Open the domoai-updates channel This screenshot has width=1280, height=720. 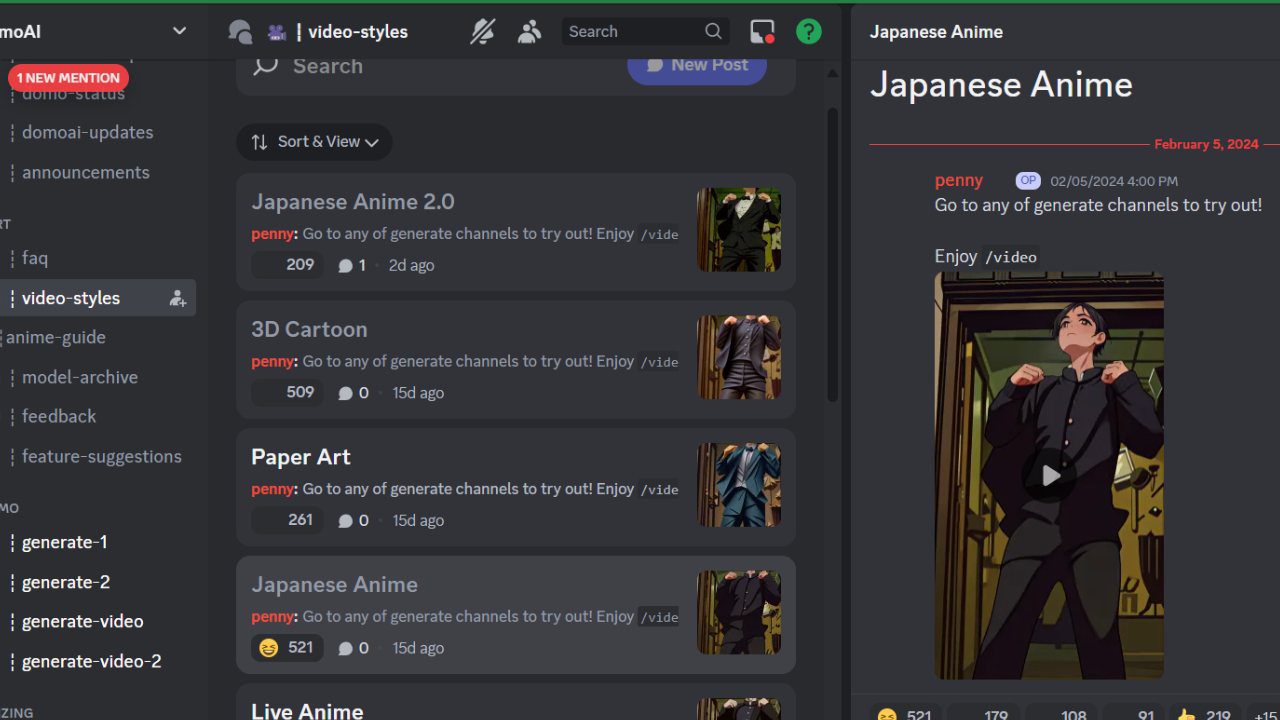pos(87,132)
